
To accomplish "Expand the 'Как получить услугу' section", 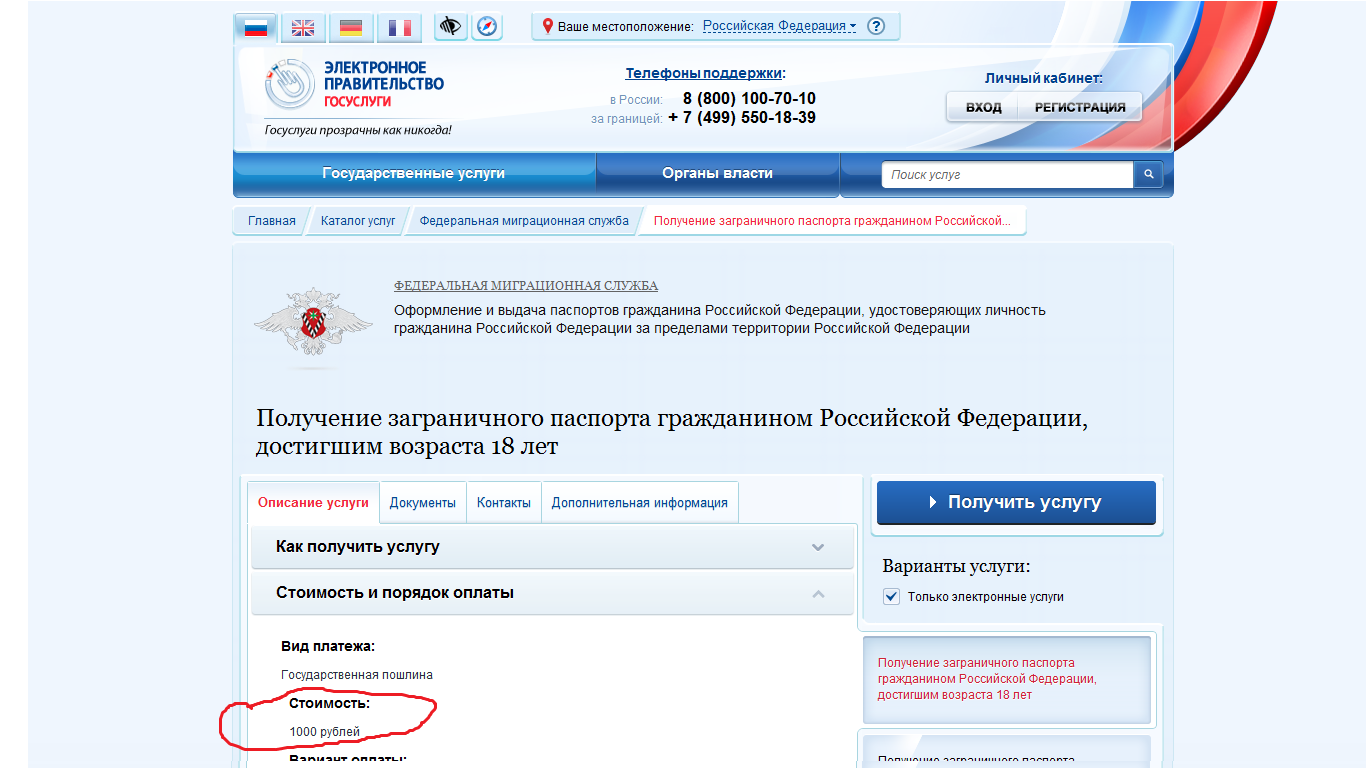I will (552, 547).
